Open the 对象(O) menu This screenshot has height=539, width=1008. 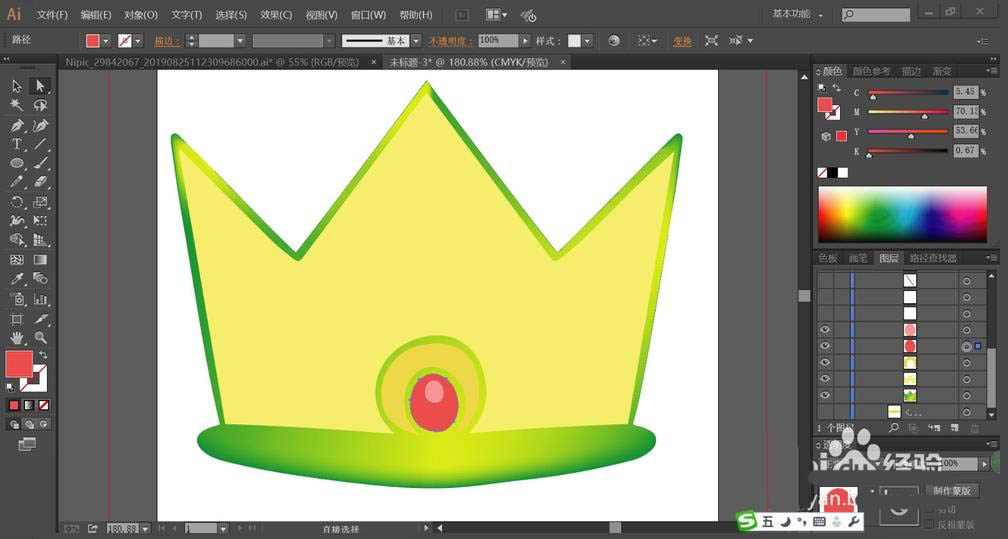[x=141, y=14]
